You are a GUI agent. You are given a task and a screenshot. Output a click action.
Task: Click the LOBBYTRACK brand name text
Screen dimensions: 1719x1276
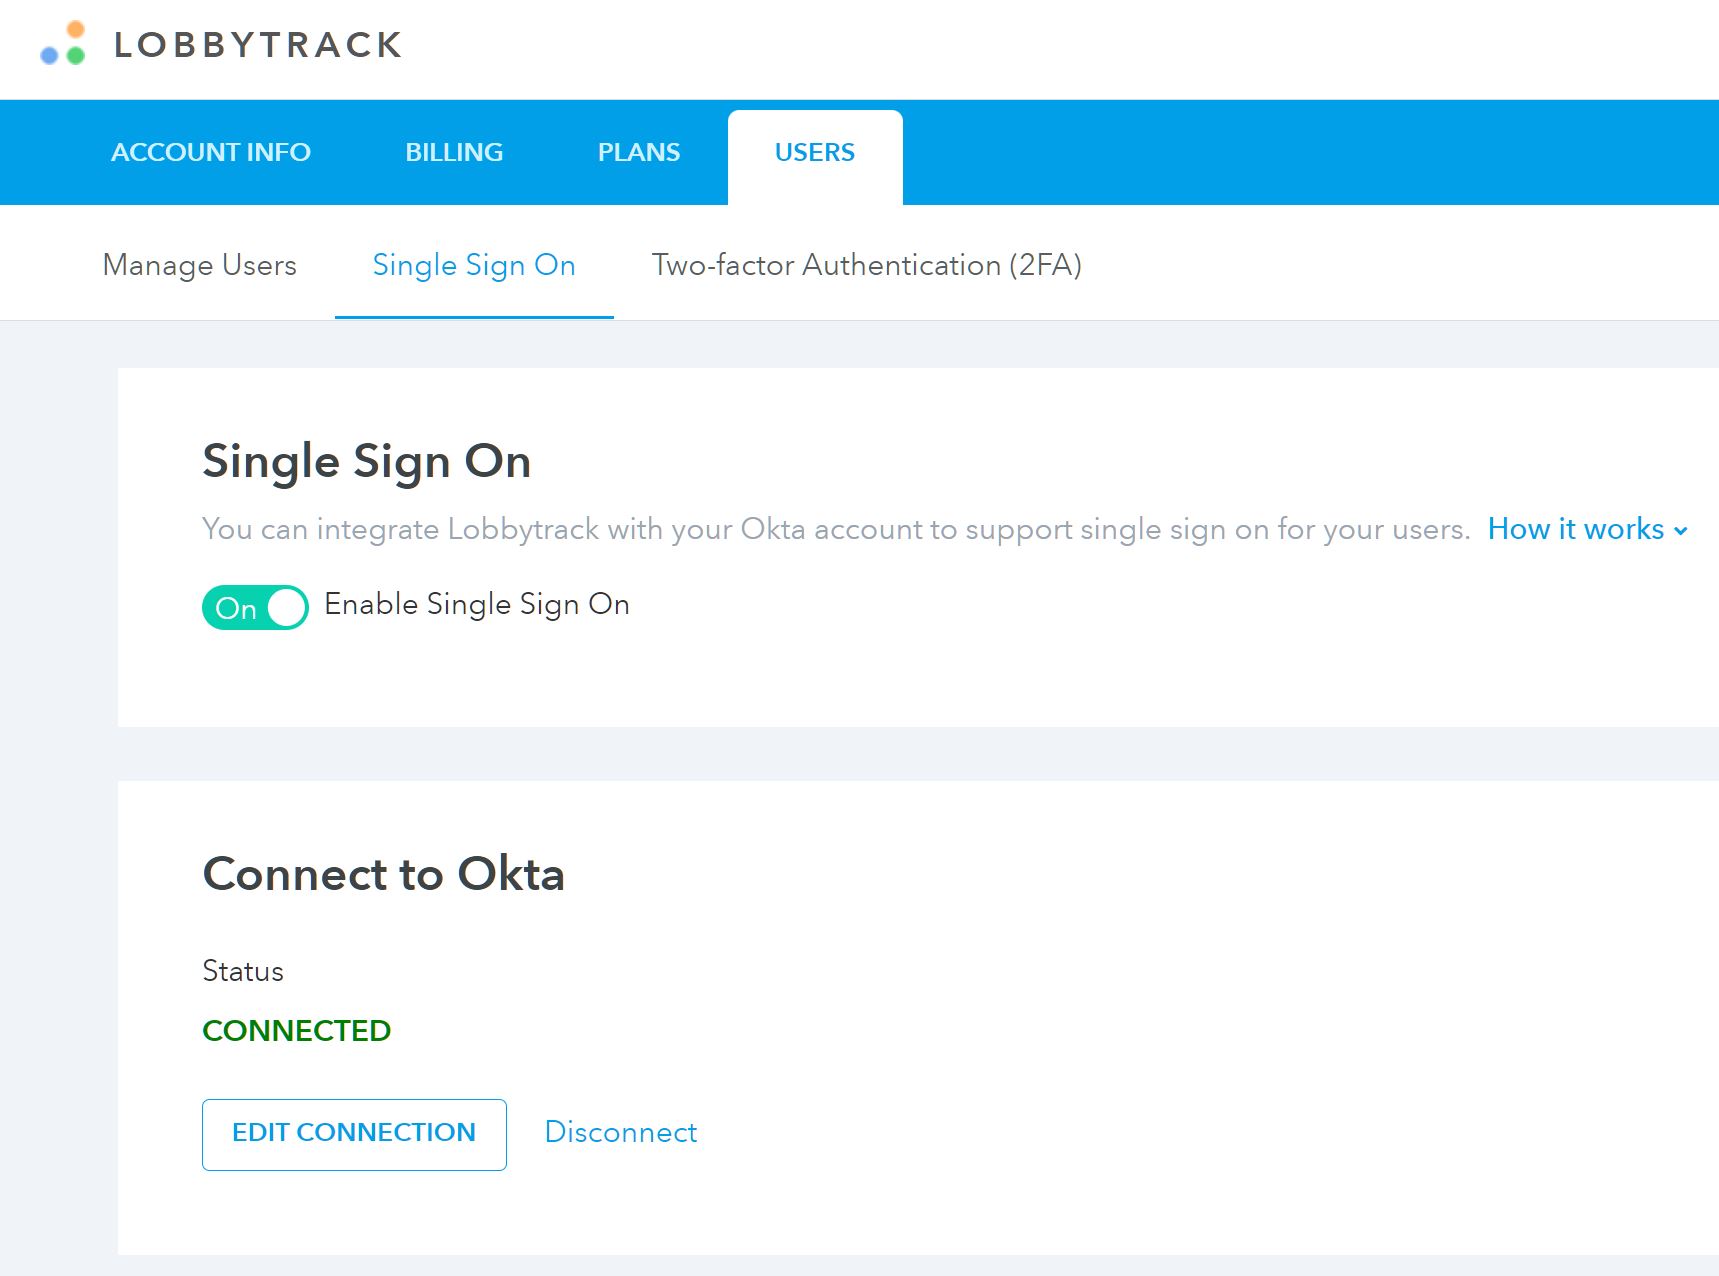[x=258, y=45]
